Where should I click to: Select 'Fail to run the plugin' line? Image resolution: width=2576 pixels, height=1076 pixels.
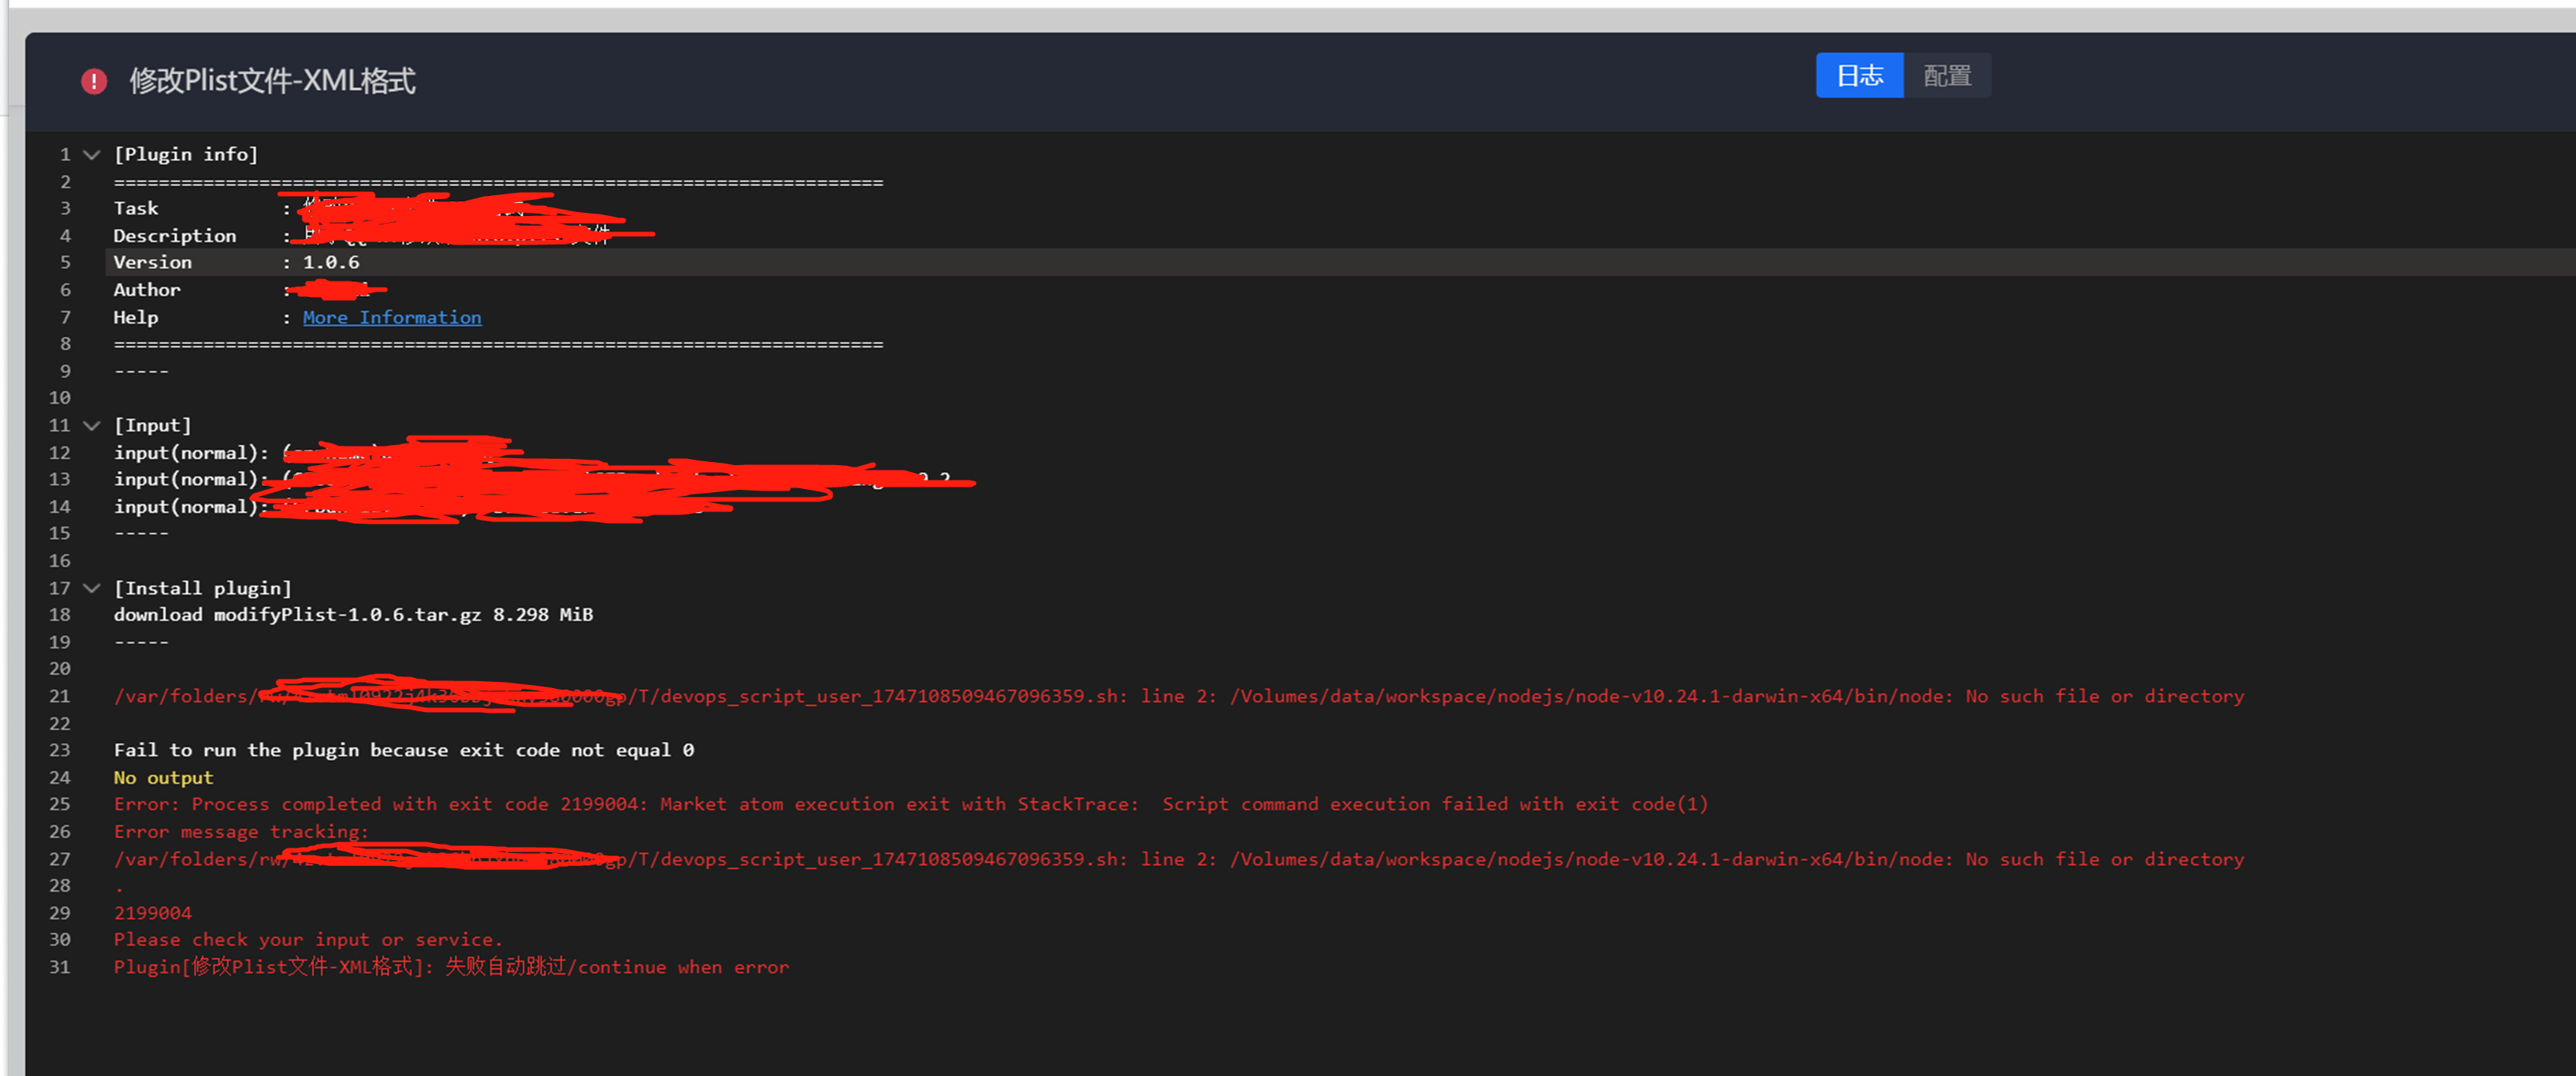403,751
